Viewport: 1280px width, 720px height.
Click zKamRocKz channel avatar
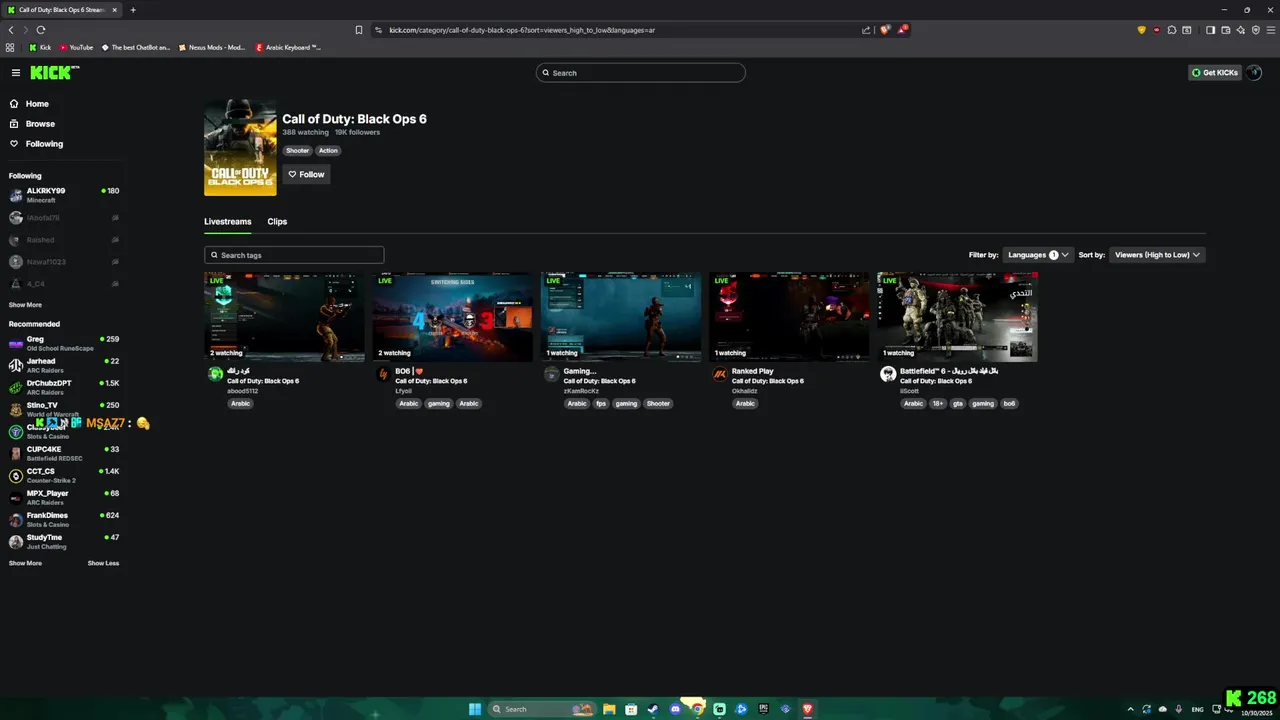[551, 374]
